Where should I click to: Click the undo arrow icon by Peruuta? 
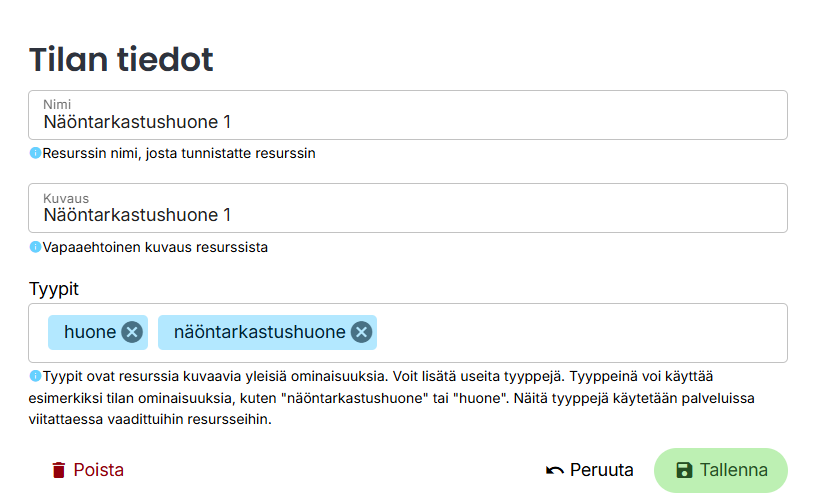click(555, 470)
